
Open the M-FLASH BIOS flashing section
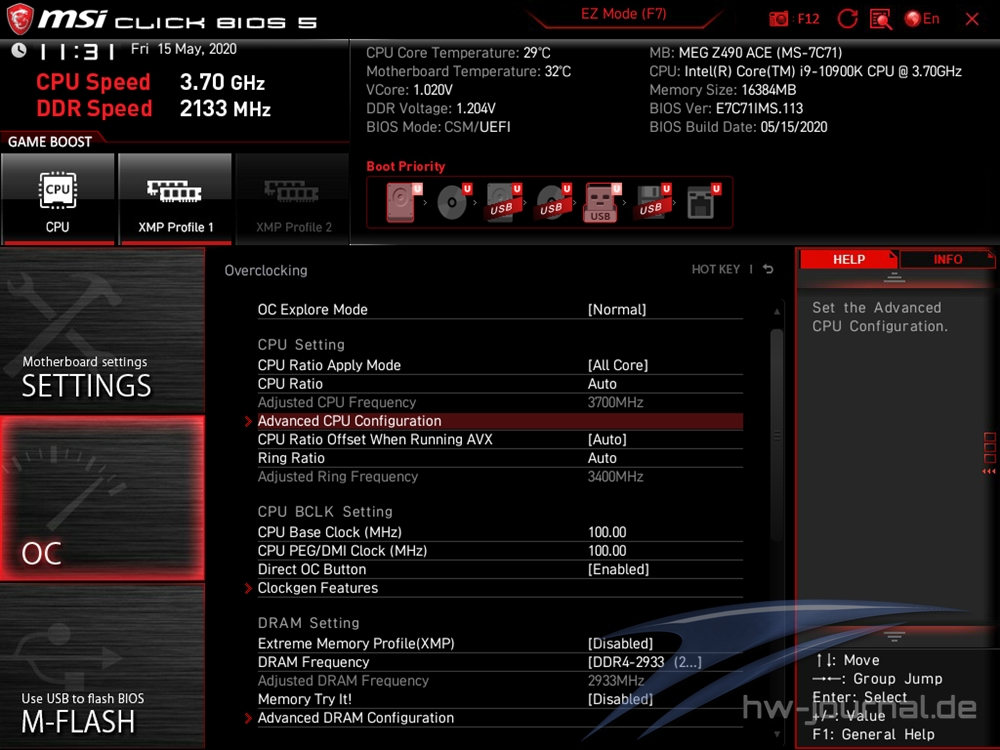pos(102,666)
